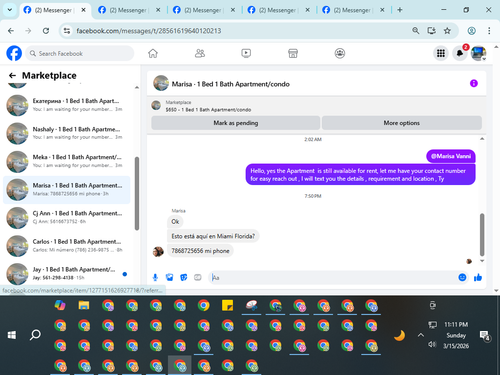Click the conversation list scrollbar
The height and width of the screenshot is (375, 500).
click(137, 193)
